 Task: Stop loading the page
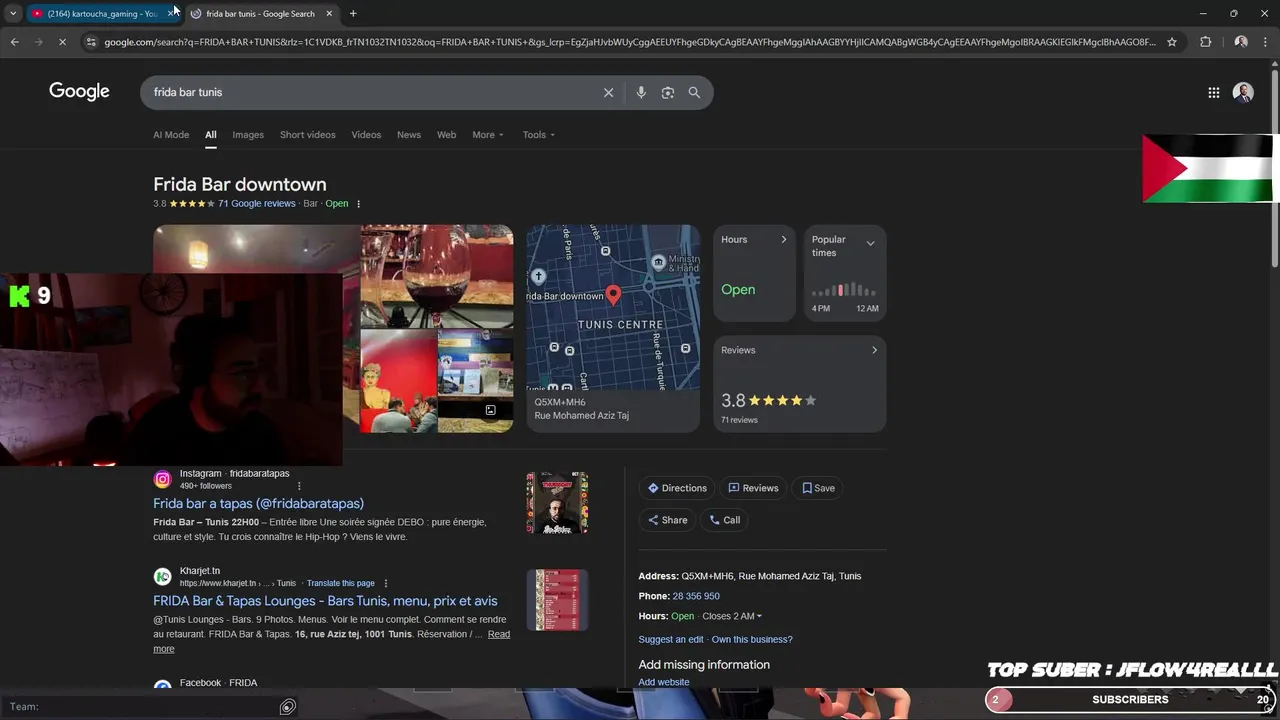point(62,42)
